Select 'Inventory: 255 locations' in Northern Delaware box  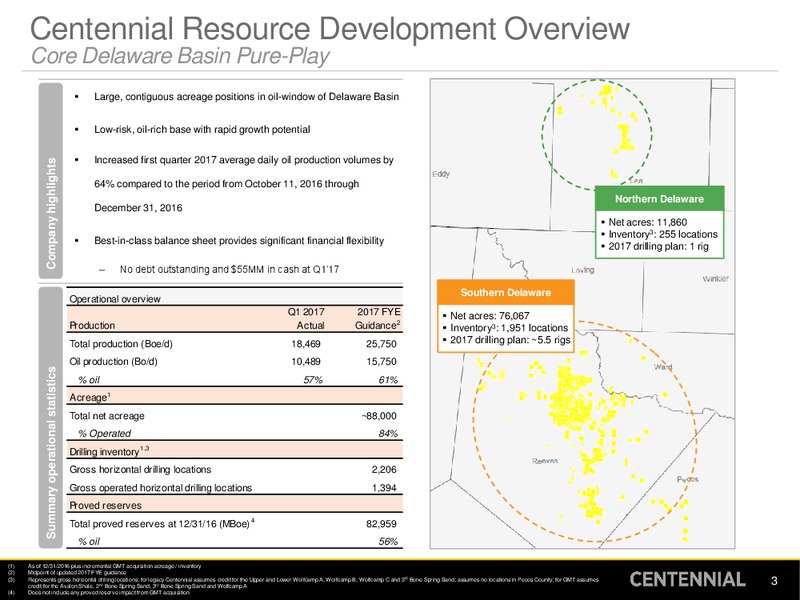[663, 234]
